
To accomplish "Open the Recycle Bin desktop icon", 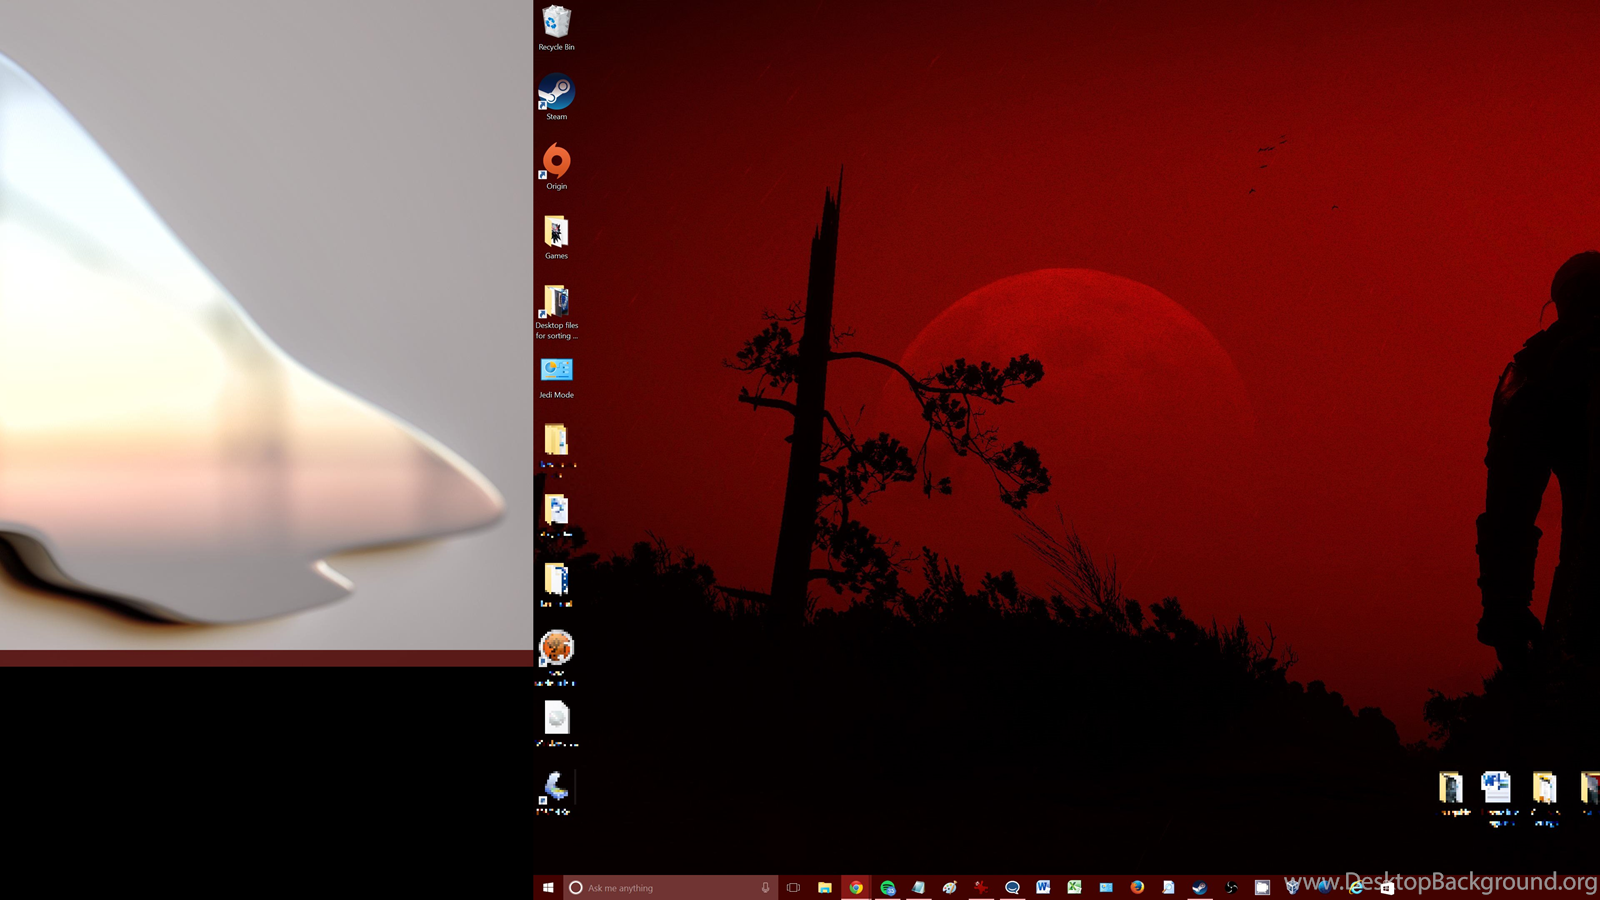I will 556,27.
